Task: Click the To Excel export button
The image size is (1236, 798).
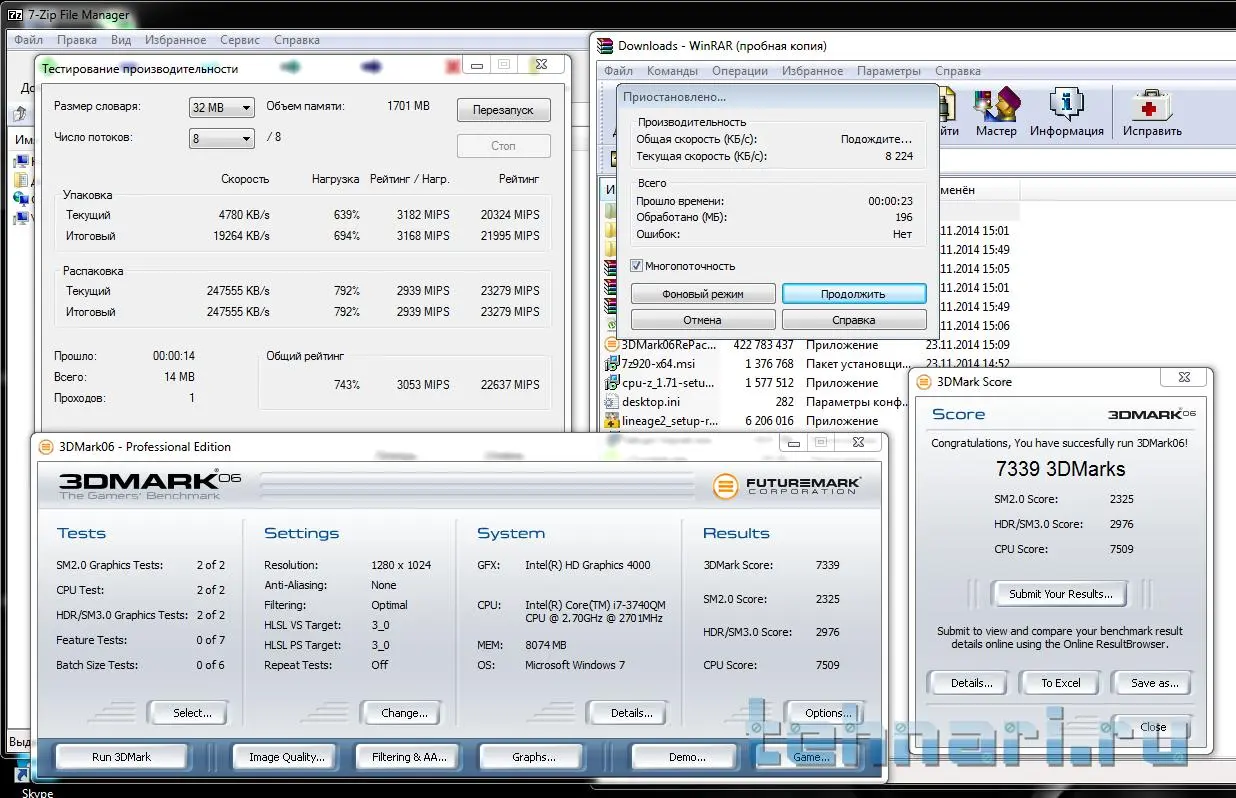Action: click(x=1060, y=683)
